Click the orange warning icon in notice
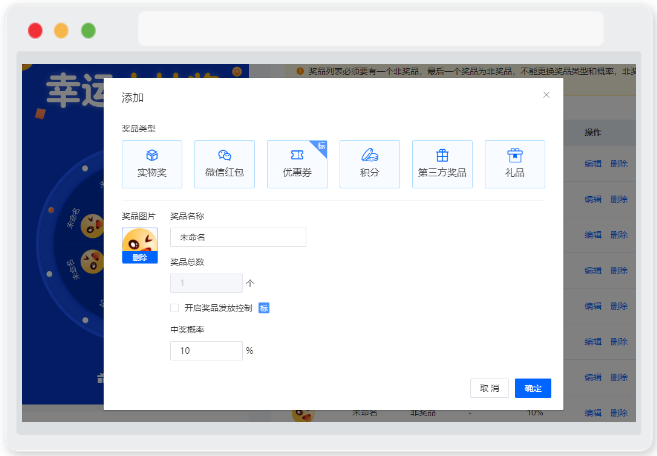657x456 pixels. click(300, 71)
